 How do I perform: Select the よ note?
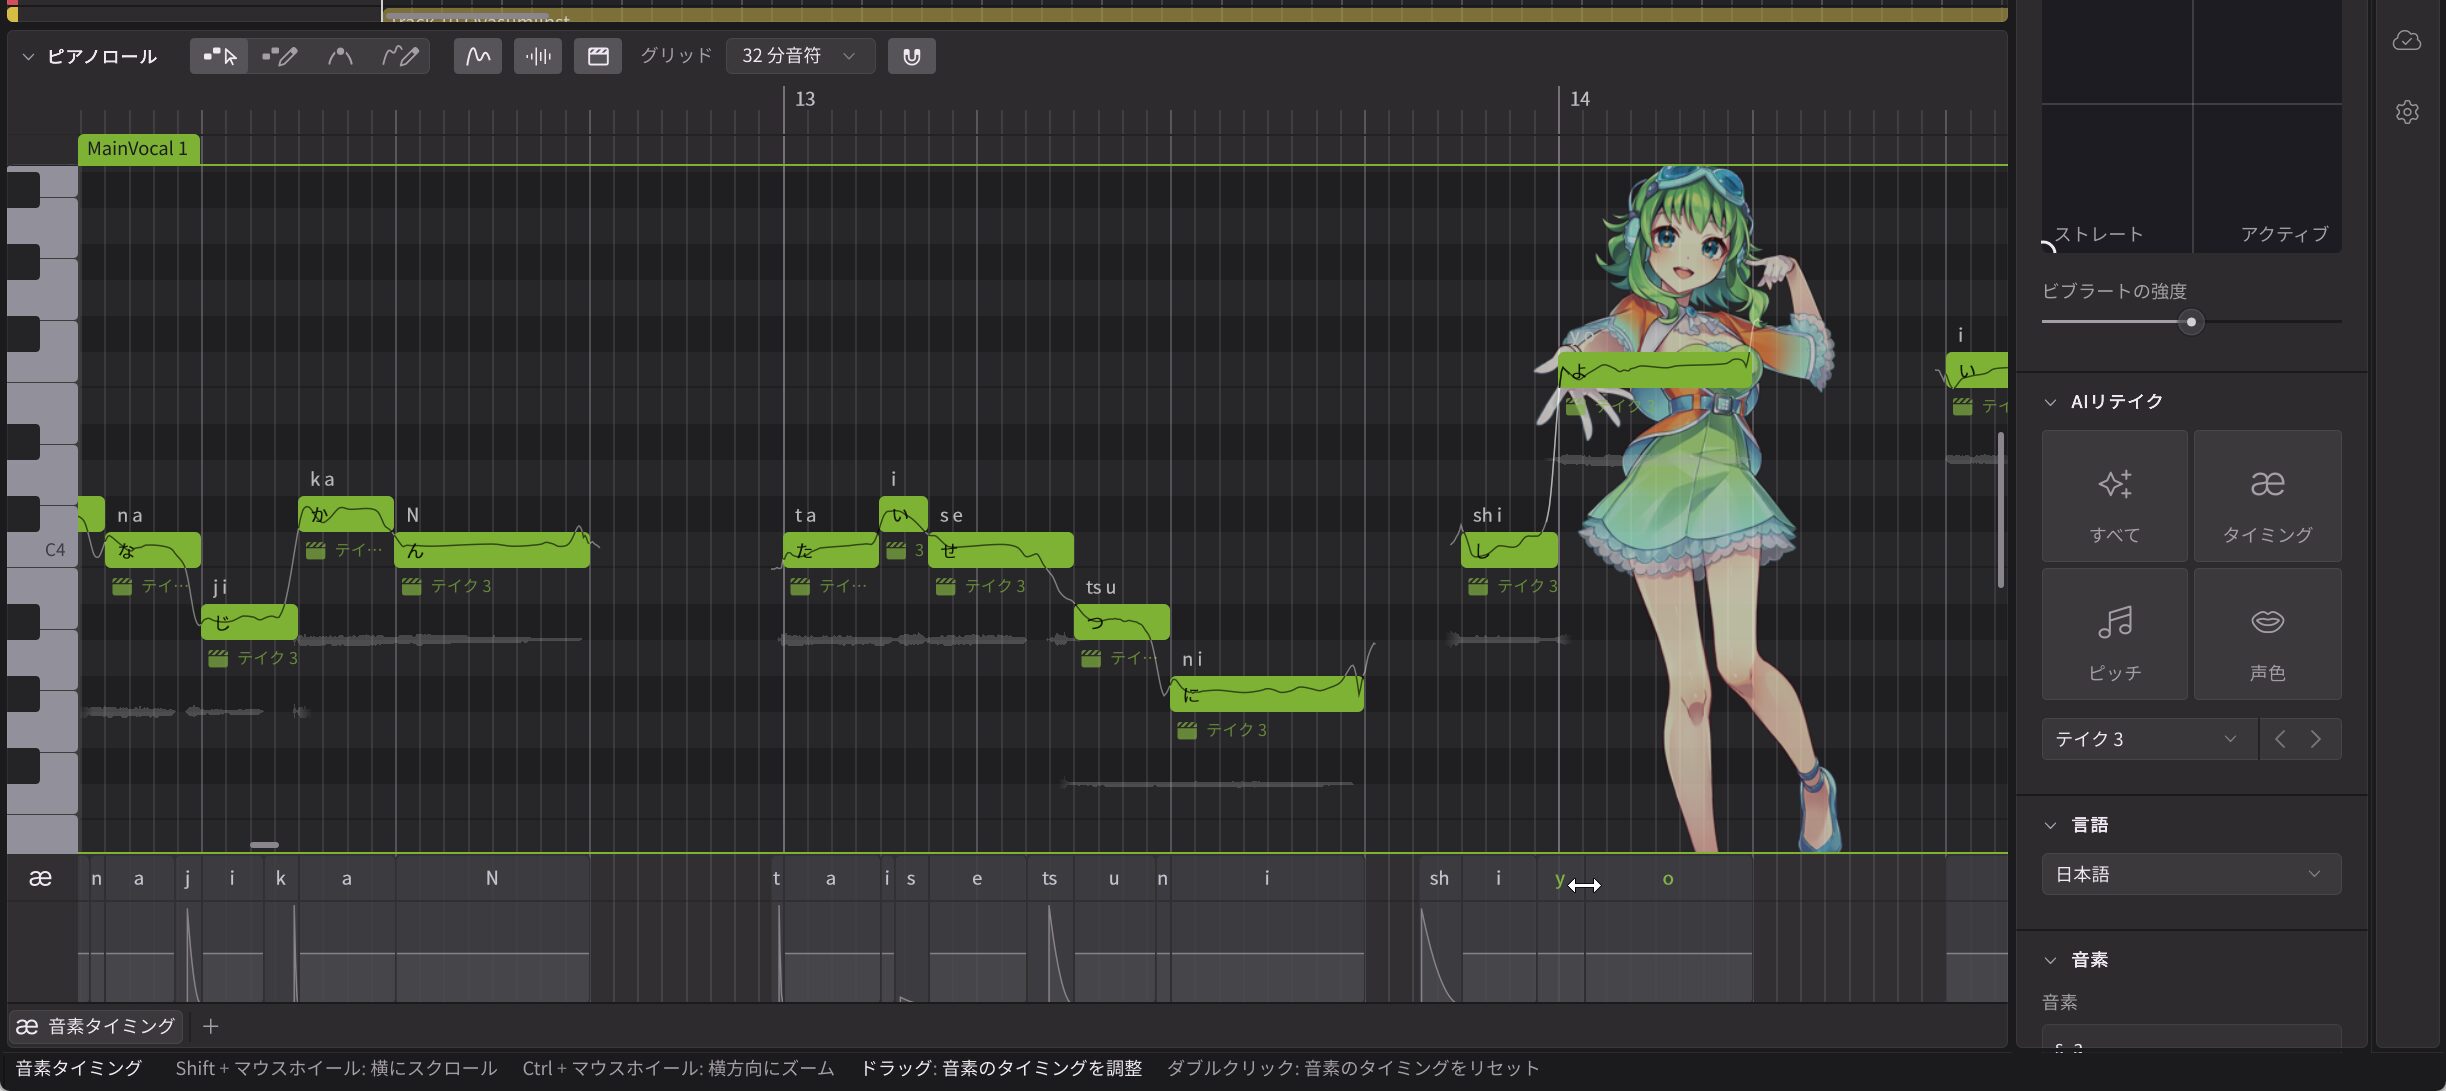(1655, 370)
